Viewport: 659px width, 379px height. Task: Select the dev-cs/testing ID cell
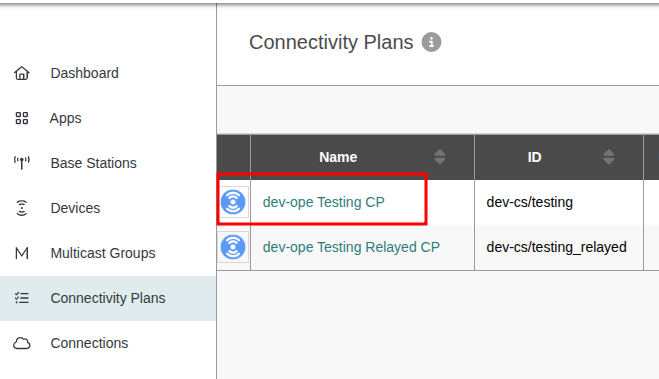click(x=559, y=202)
